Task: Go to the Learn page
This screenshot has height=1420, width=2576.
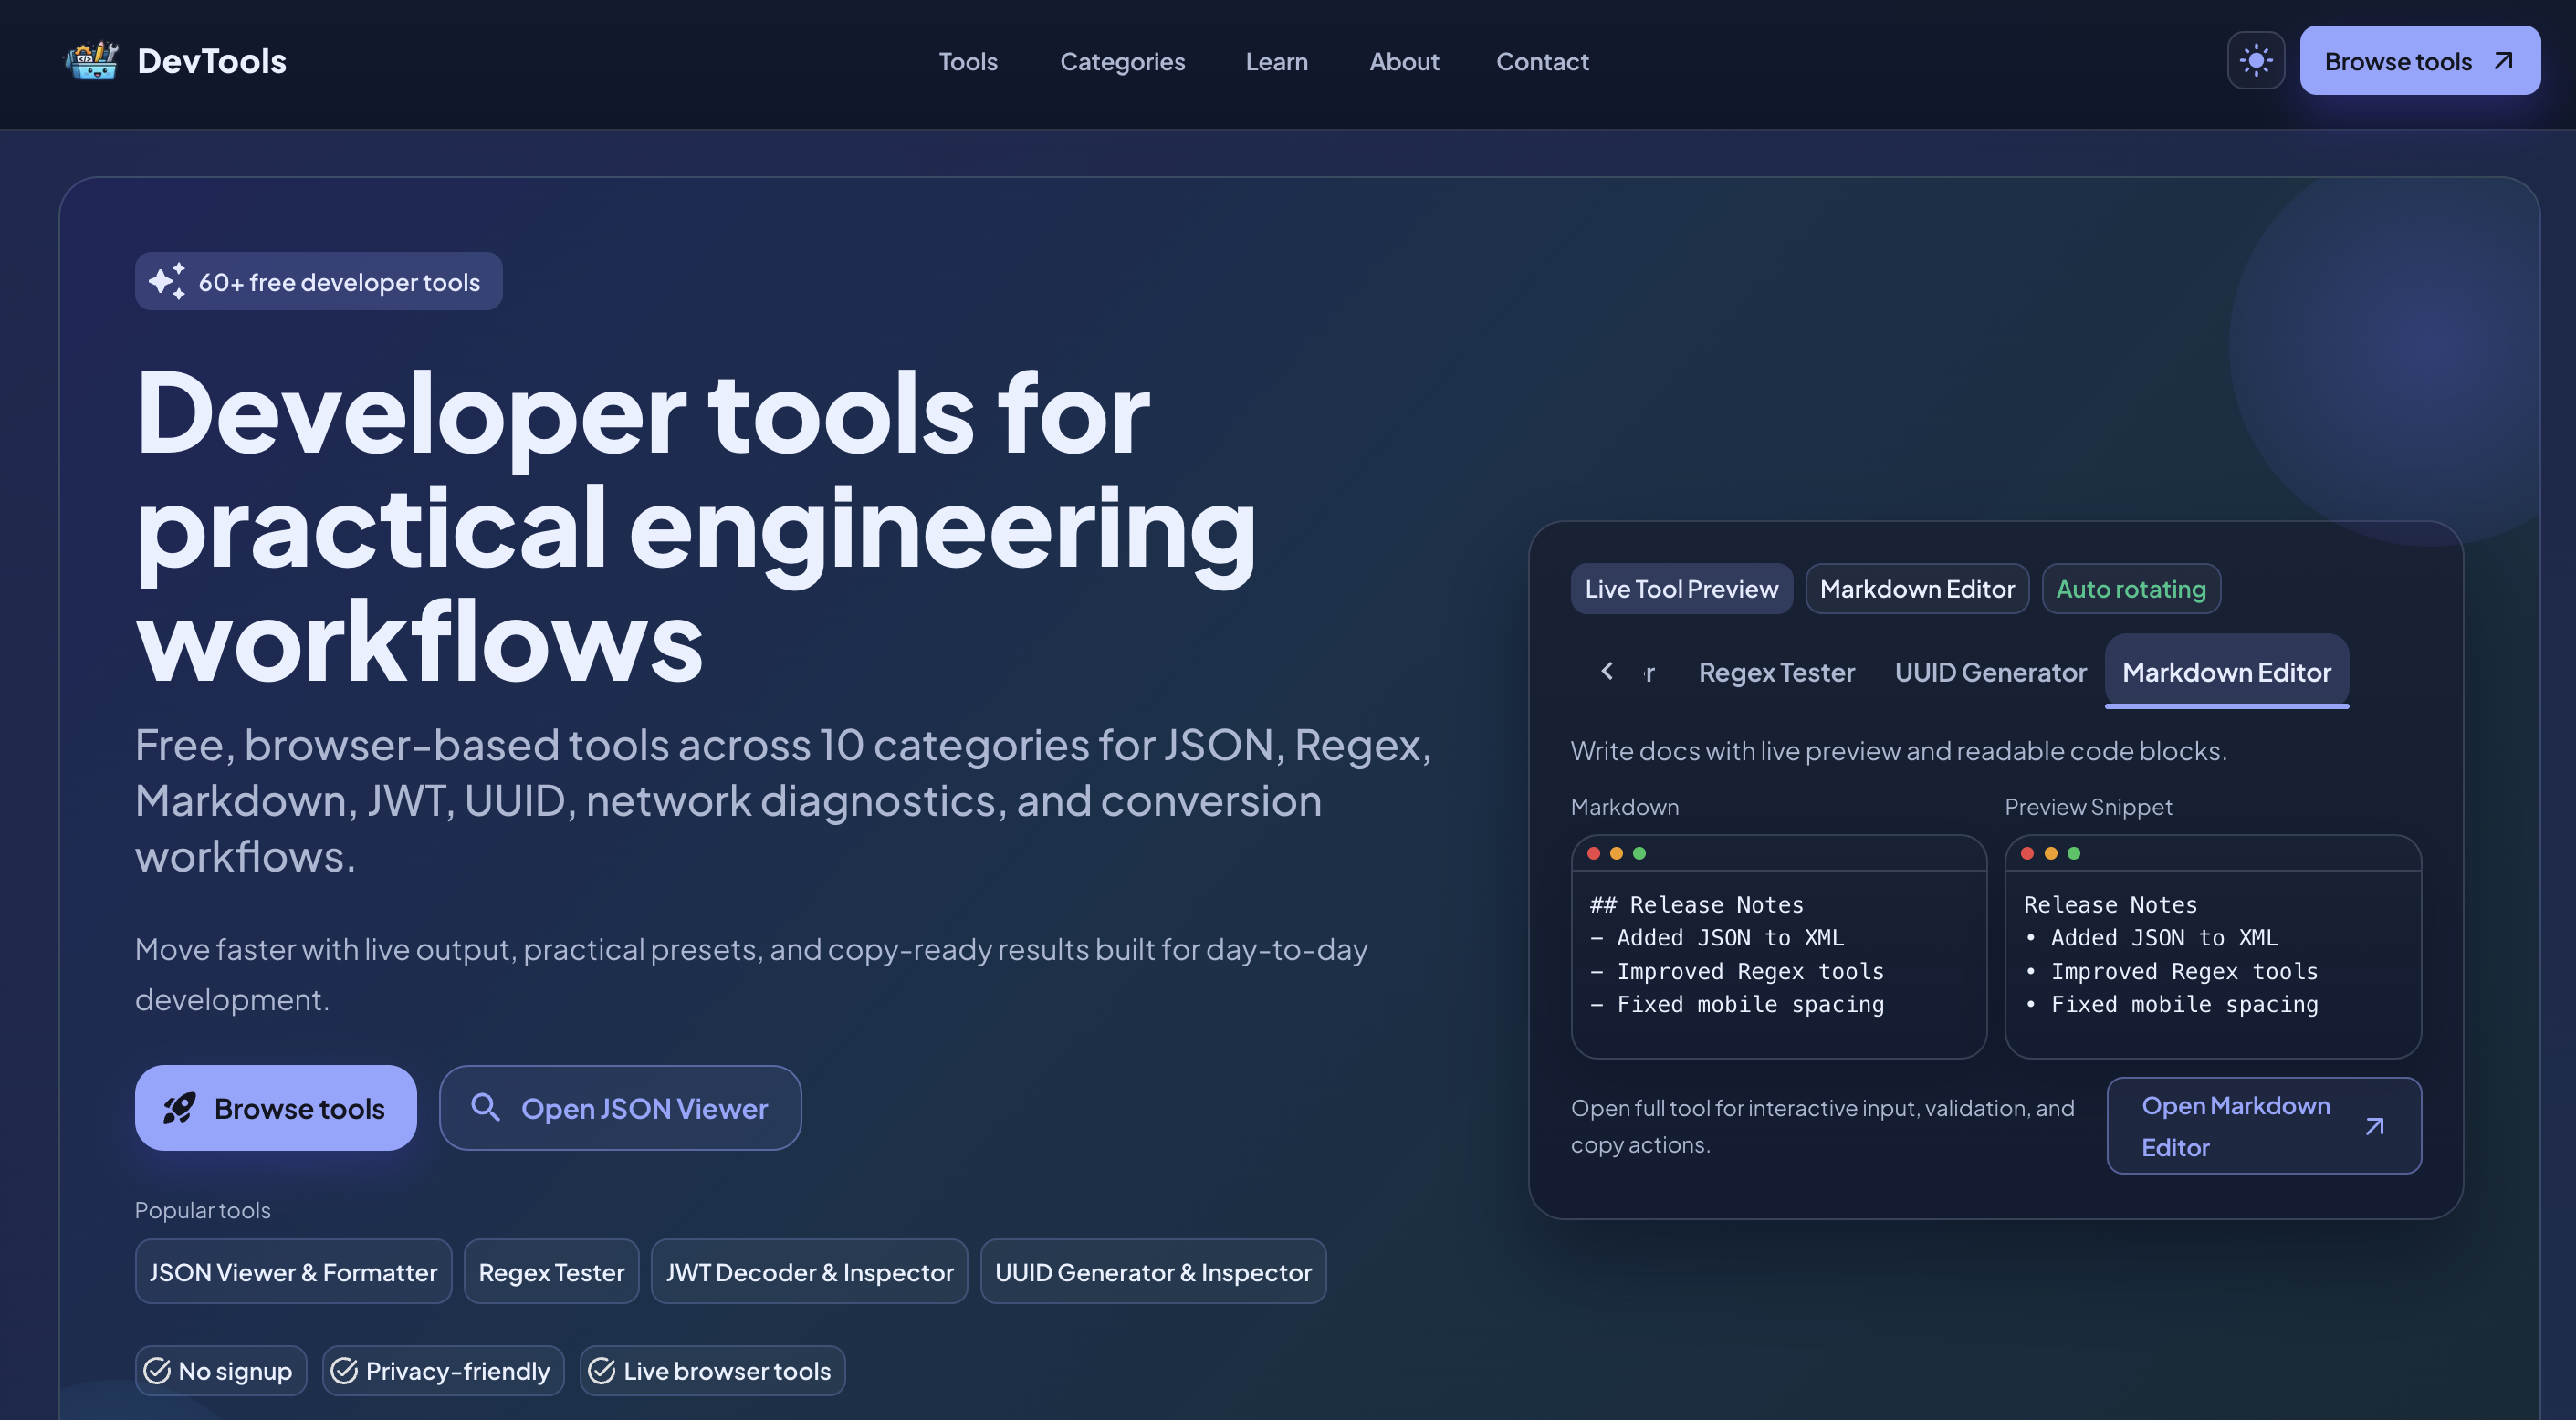Action: tap(1276, 61)
